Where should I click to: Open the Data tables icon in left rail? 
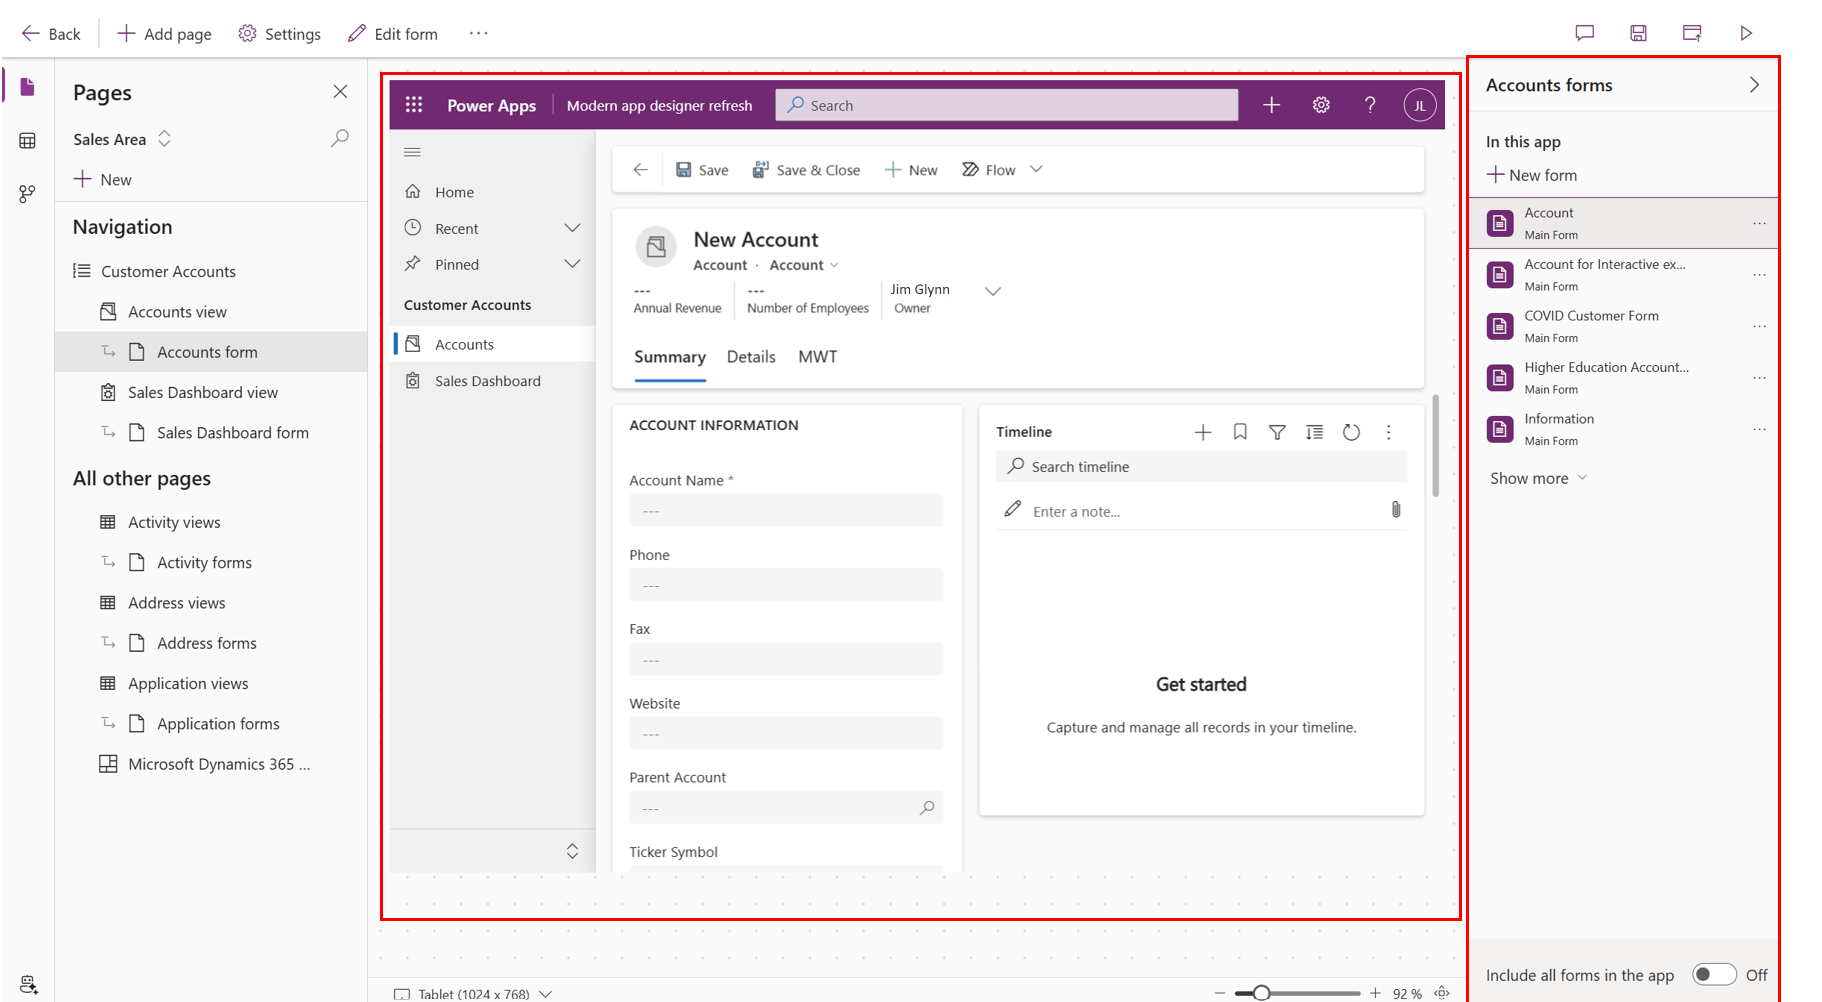coord(27,141)
